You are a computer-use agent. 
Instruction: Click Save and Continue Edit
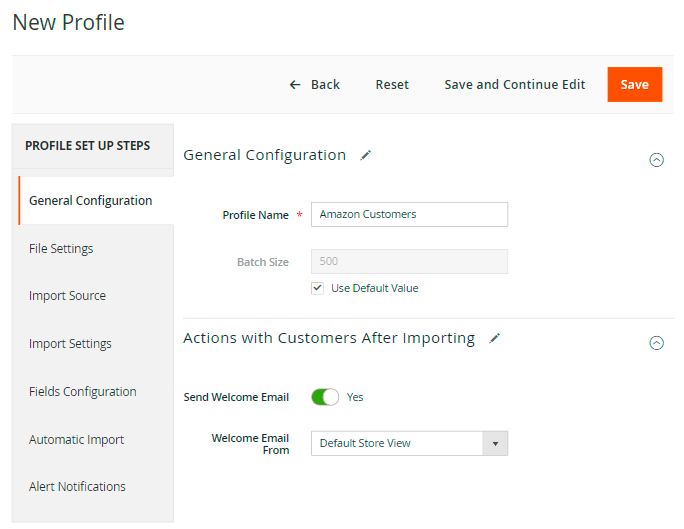point(515,84)
